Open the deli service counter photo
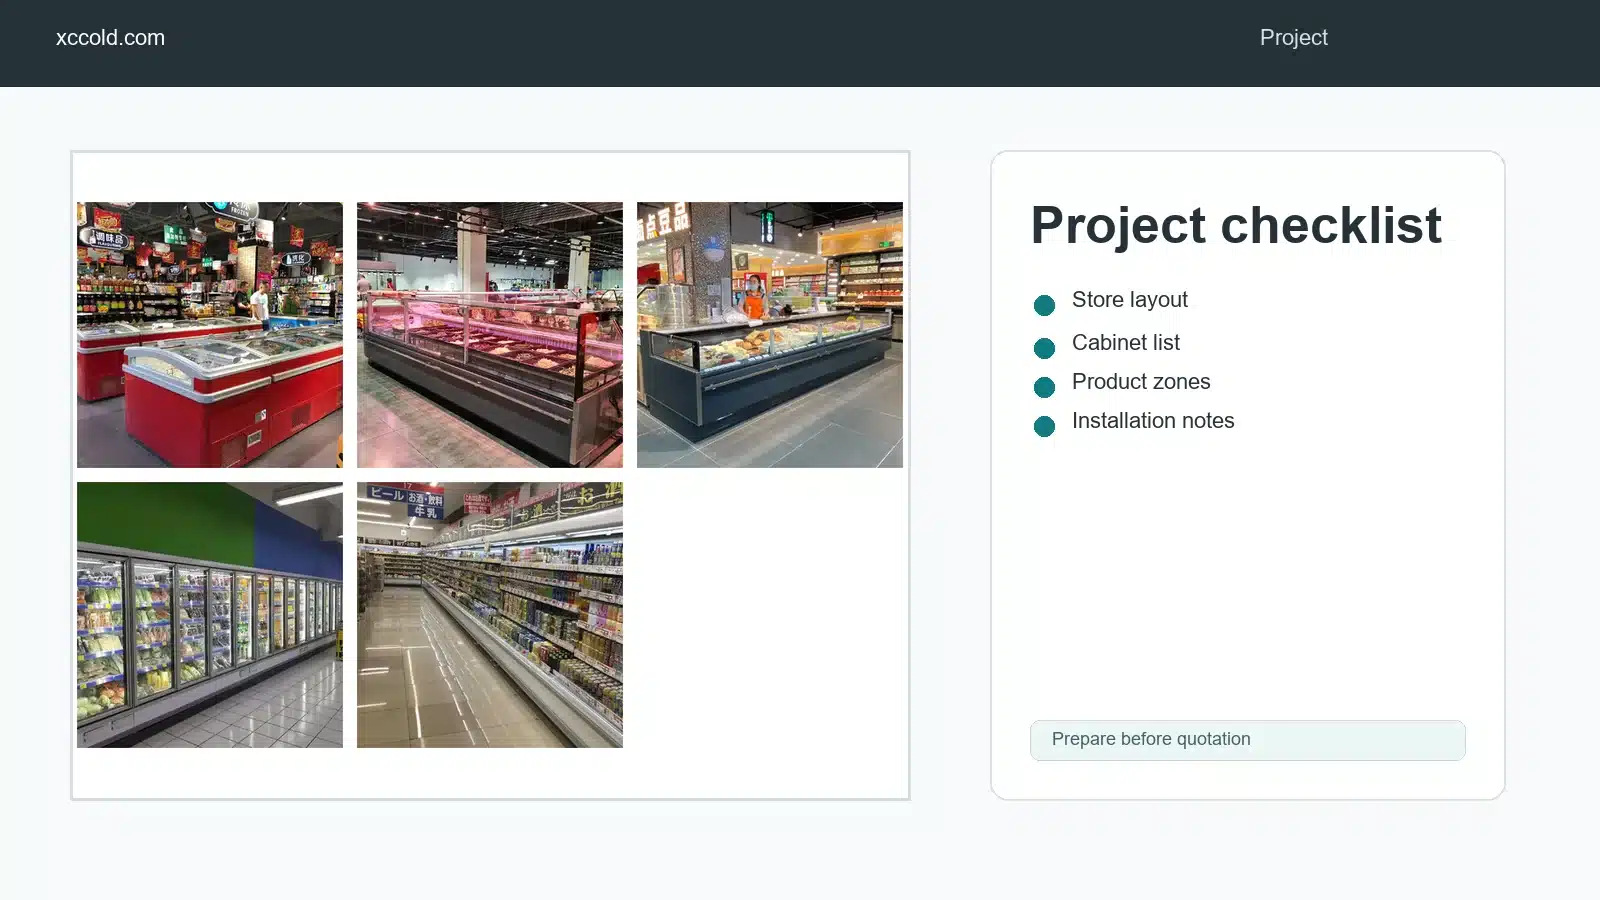Image resolution: width=1600 pixels, height=900 pixels. 770,335
